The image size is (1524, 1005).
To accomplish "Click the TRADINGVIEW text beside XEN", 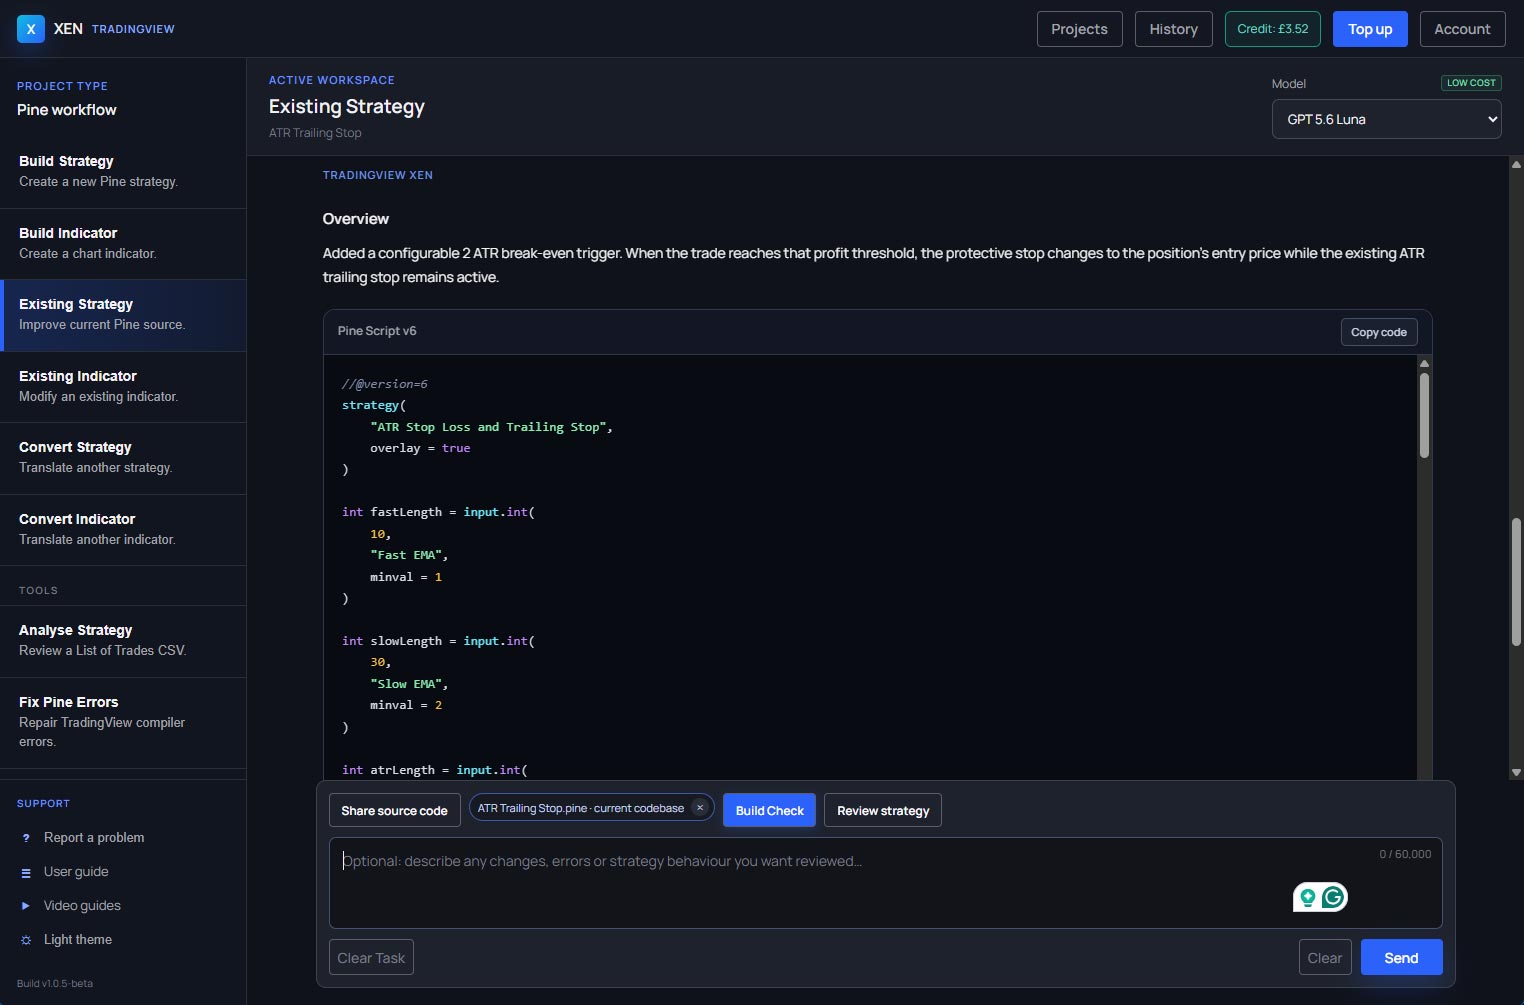I will (x=133, y=29).
